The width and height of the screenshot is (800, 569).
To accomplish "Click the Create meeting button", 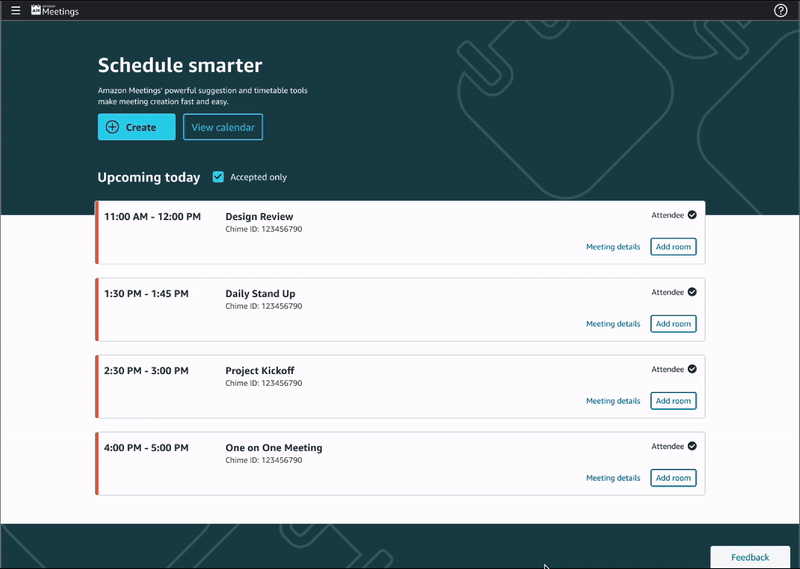I will pos(137,127).
